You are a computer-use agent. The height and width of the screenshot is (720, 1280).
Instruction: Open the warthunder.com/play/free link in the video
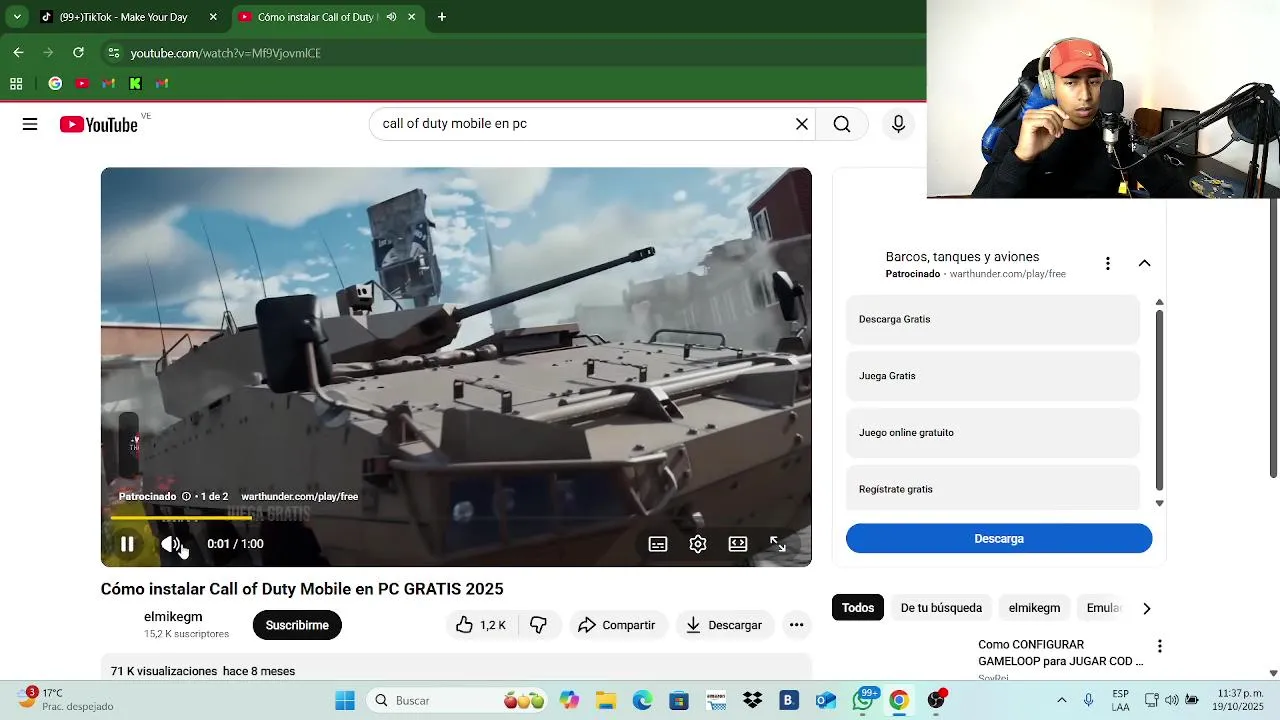click(x=299, y=496)
